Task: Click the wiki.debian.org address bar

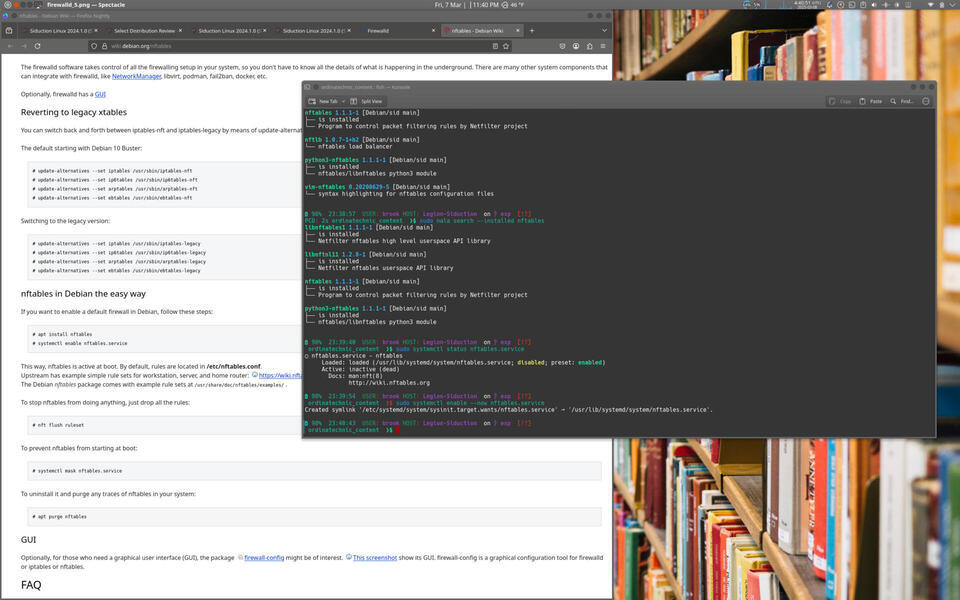Action: coord(300,46)
